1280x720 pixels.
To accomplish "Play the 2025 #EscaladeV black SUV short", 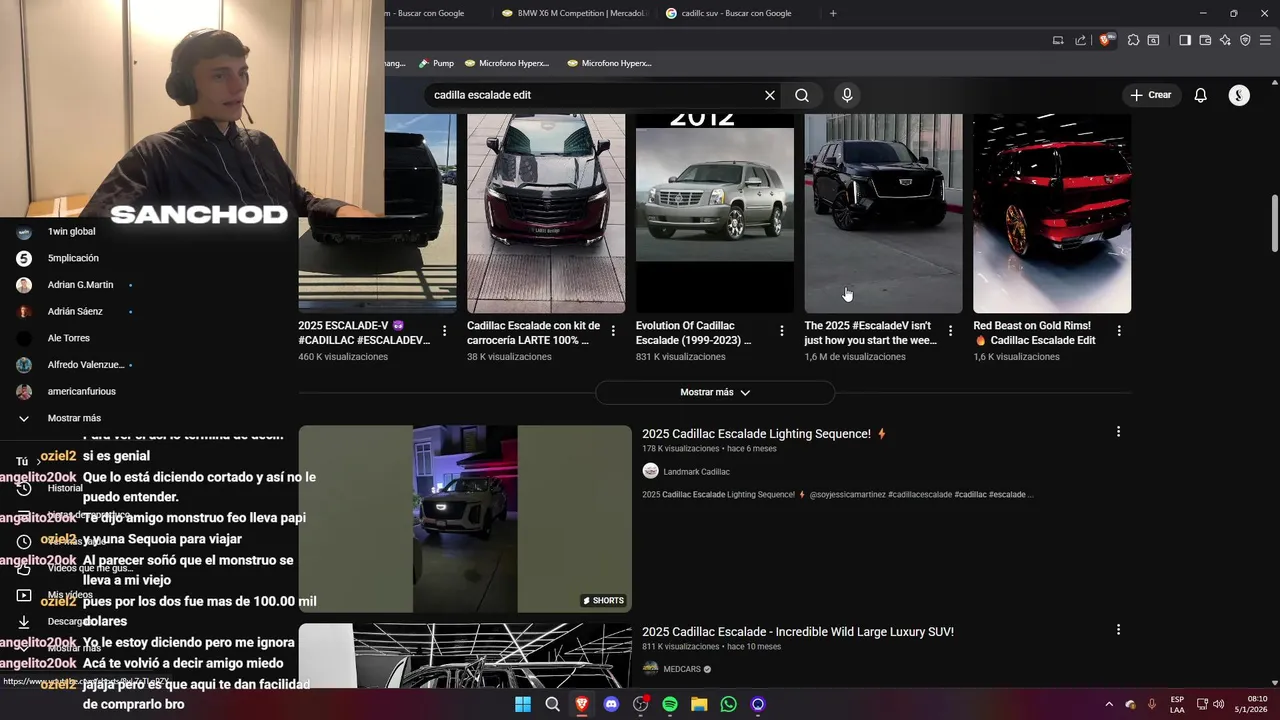I will point(883,213).
